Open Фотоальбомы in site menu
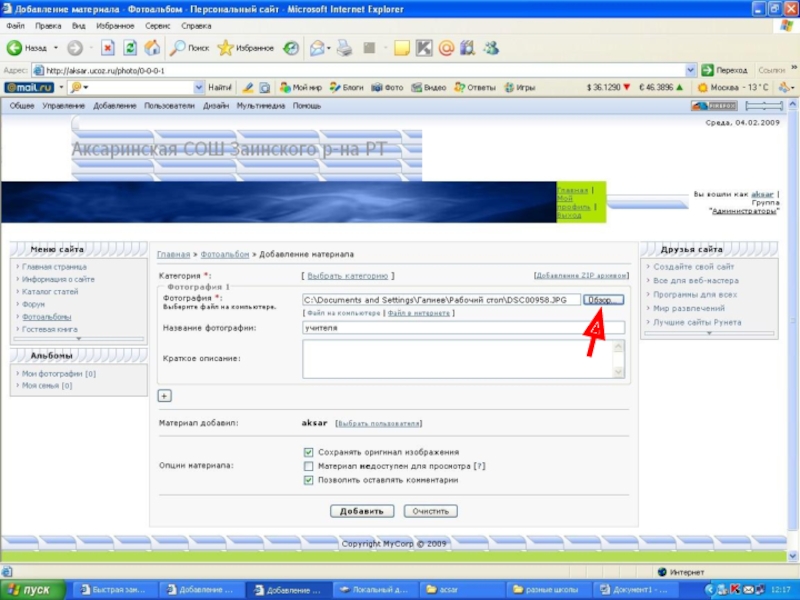800x600 pixels. pos(46,317)
